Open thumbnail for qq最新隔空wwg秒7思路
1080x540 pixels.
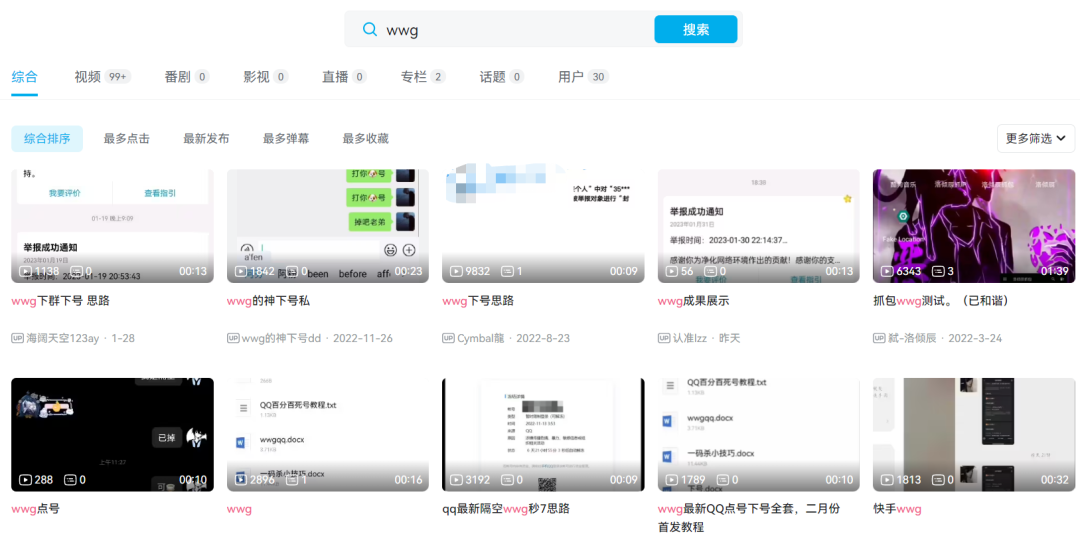pyautogui.click(x=543, y=434)
